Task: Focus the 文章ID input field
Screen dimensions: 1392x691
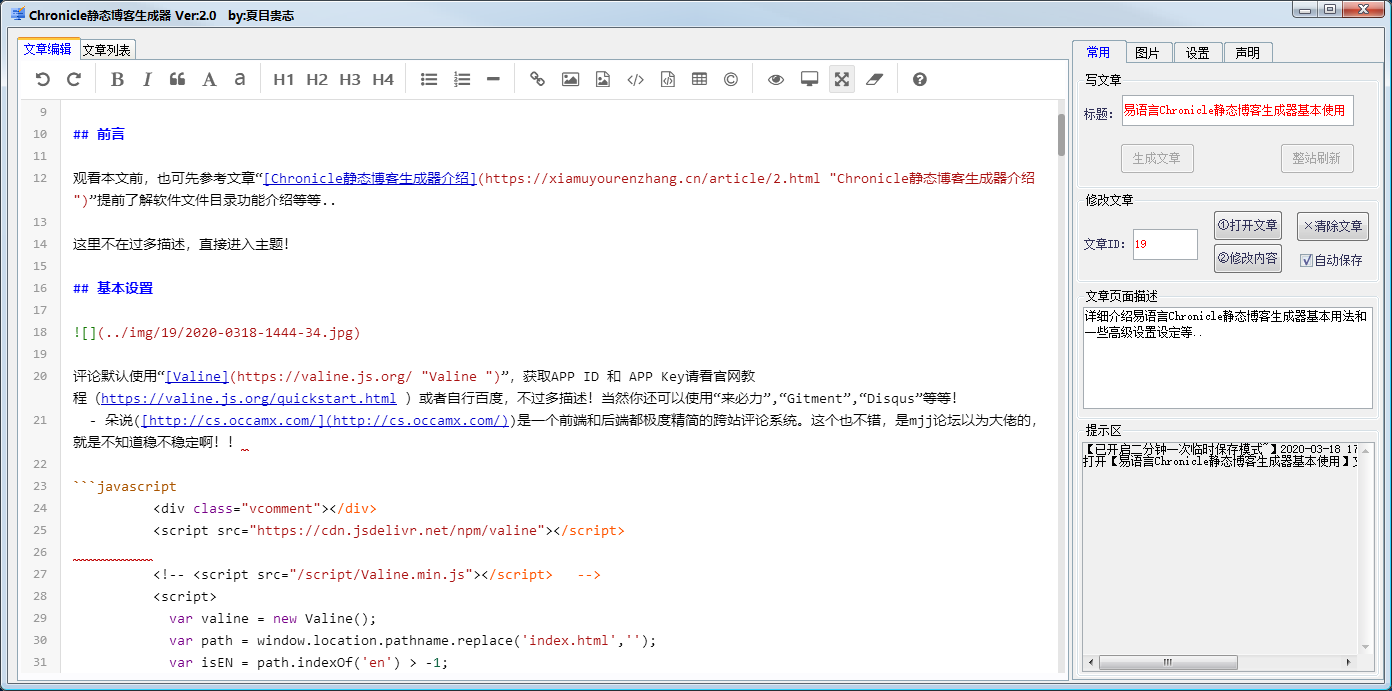Action: pos(1165,244)
